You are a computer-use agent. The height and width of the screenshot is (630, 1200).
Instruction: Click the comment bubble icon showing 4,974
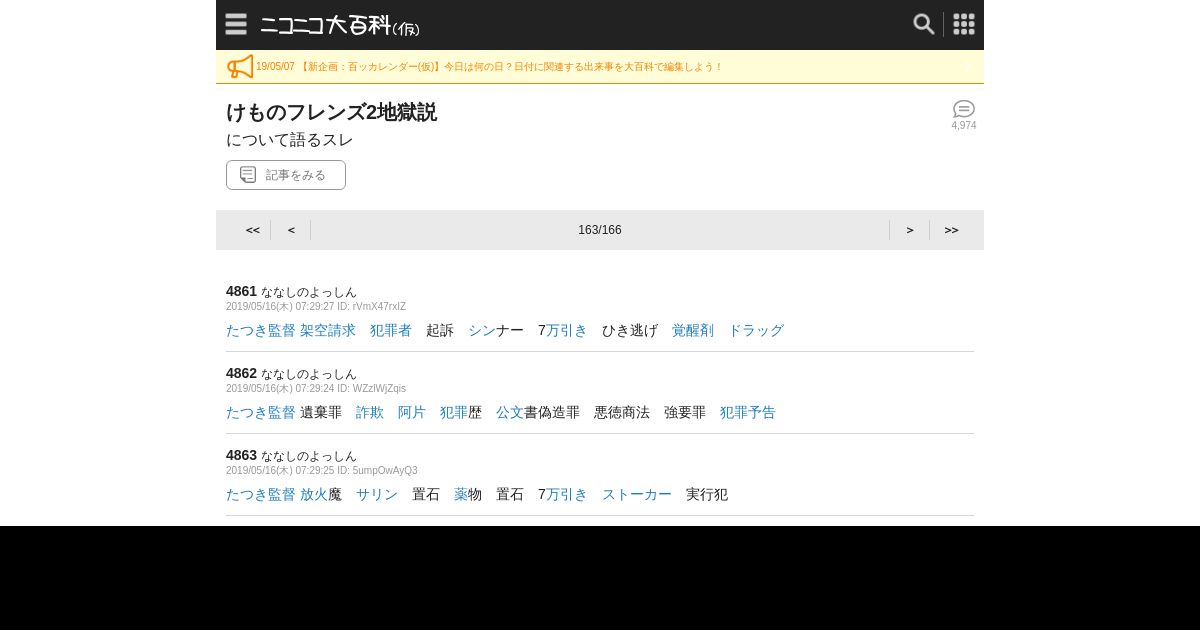964,115
